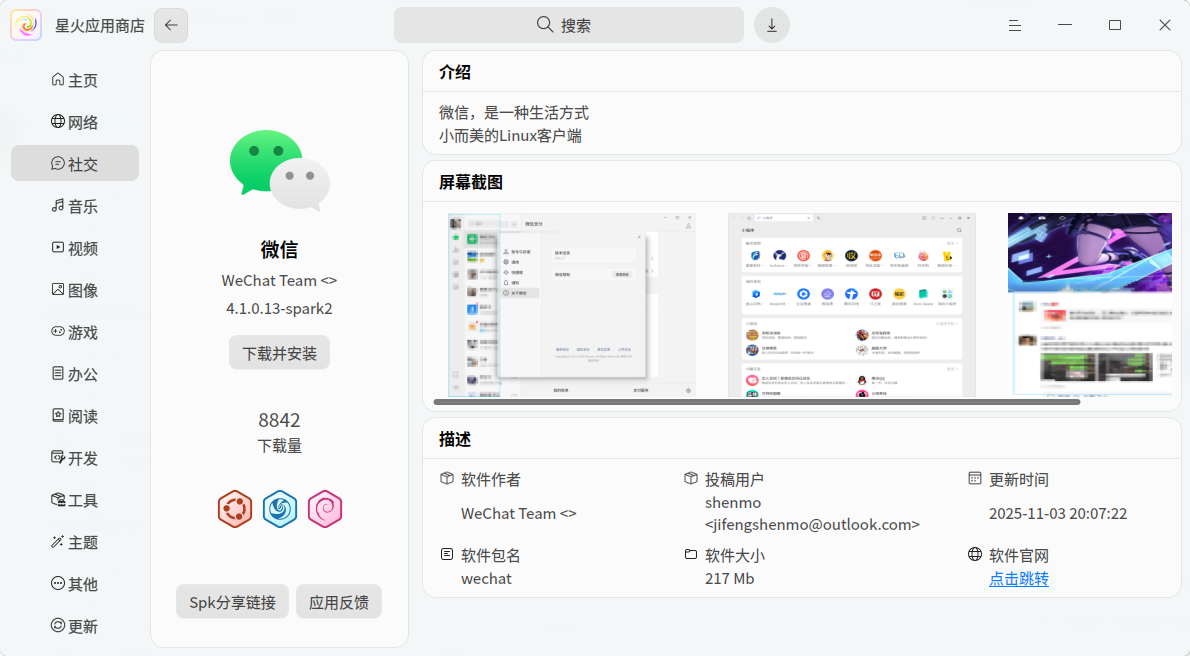Click the size value 217 Mb

(x=729, y=579)
